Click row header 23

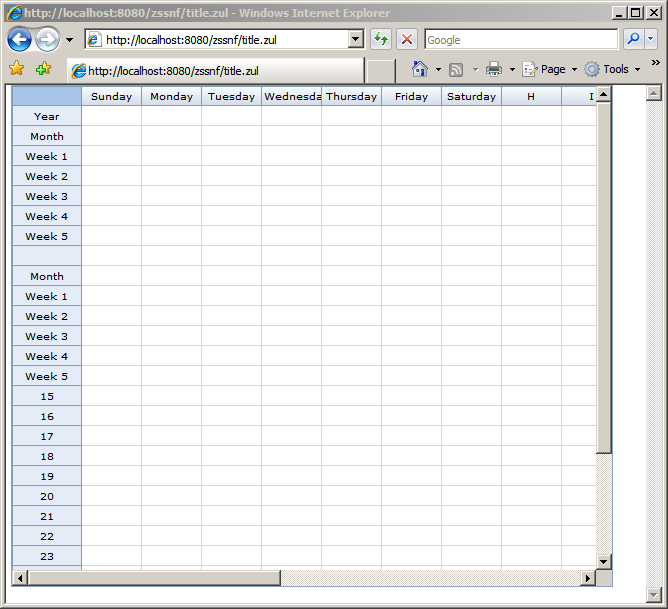click(47, 556)
